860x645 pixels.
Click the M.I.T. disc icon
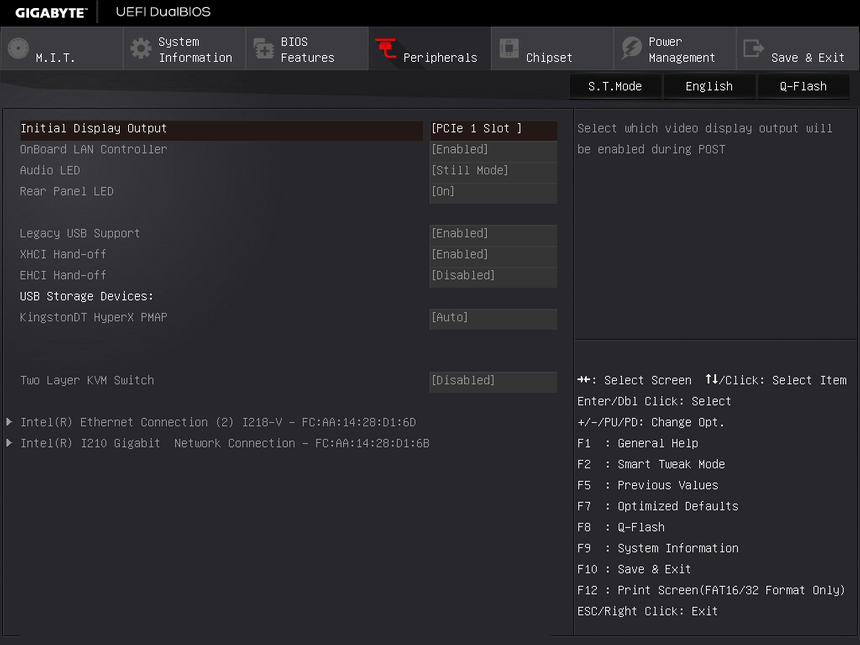pyautogui.click(x=19, y=49)
